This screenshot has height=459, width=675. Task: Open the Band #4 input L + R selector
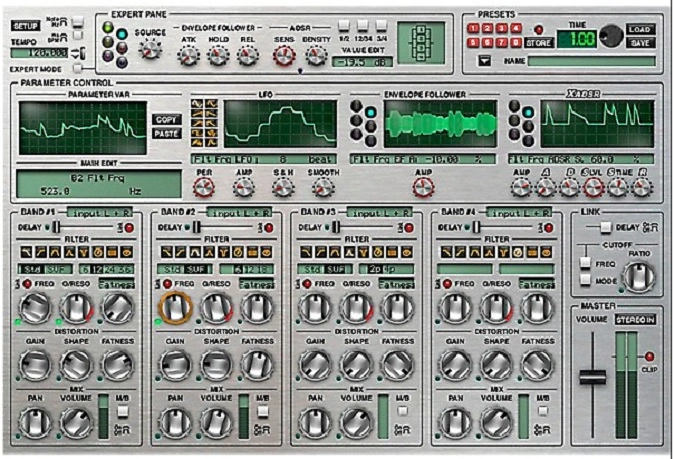coord(520,213)
